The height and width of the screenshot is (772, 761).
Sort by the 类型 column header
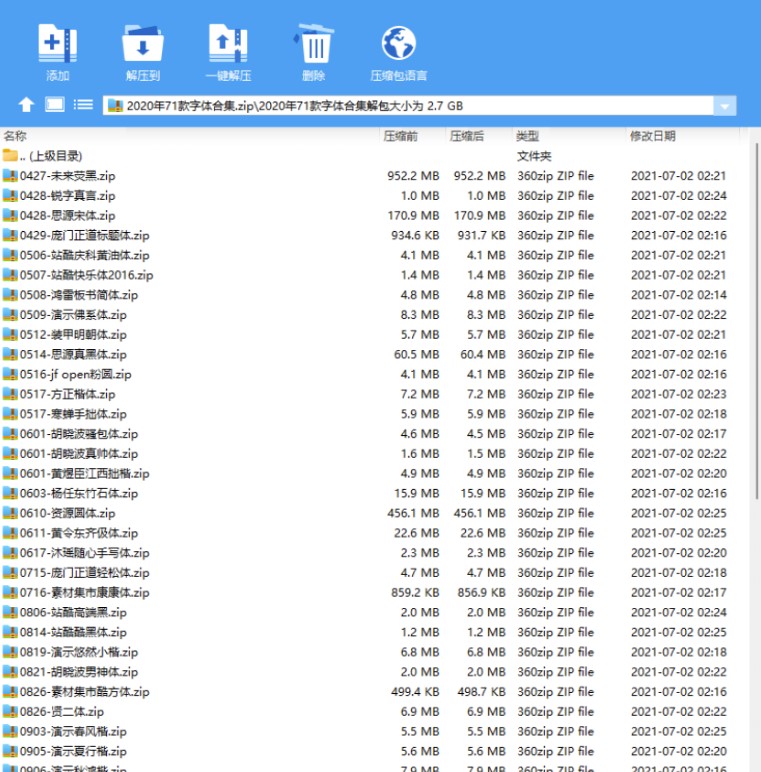coord(527,136)
